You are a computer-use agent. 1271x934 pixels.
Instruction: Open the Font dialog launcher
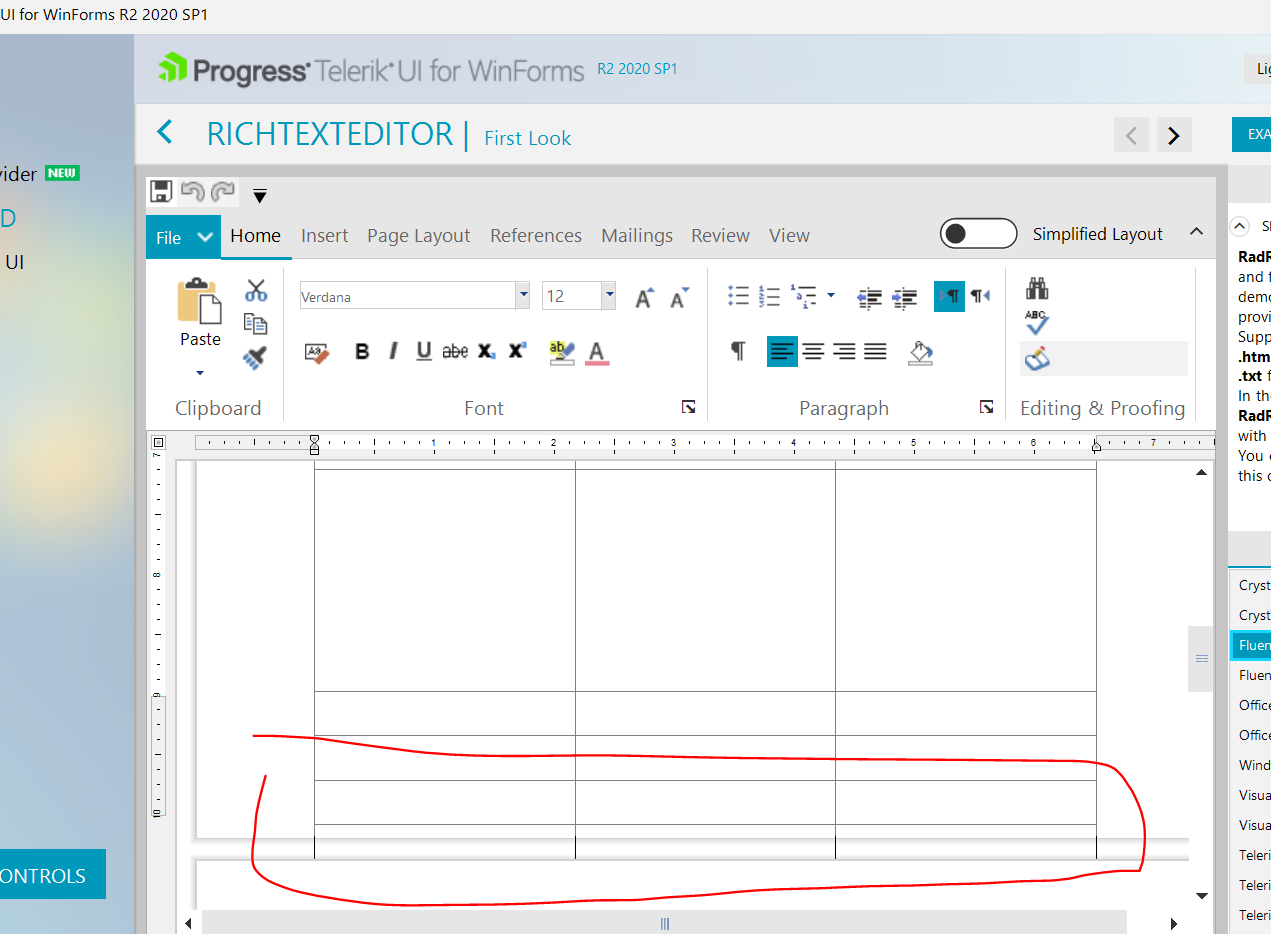pyautogui.click(x=688, y=407)
